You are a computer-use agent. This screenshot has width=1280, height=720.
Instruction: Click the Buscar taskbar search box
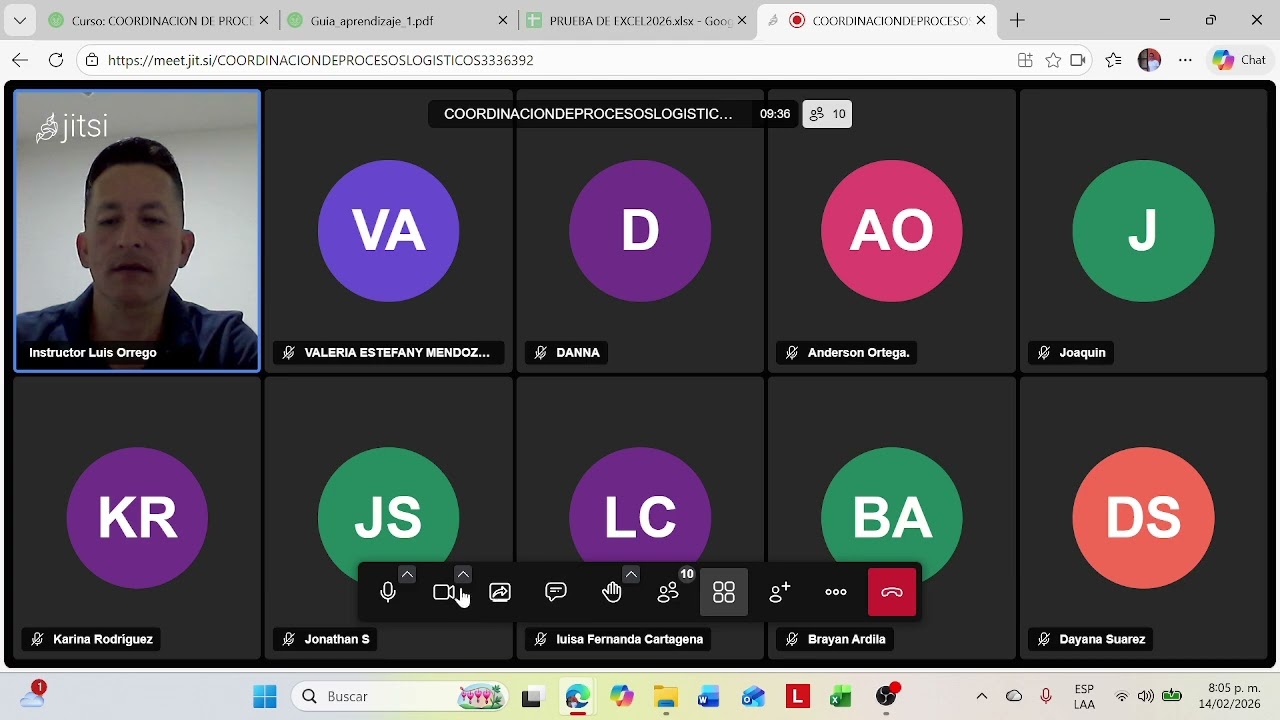point(400,697)
